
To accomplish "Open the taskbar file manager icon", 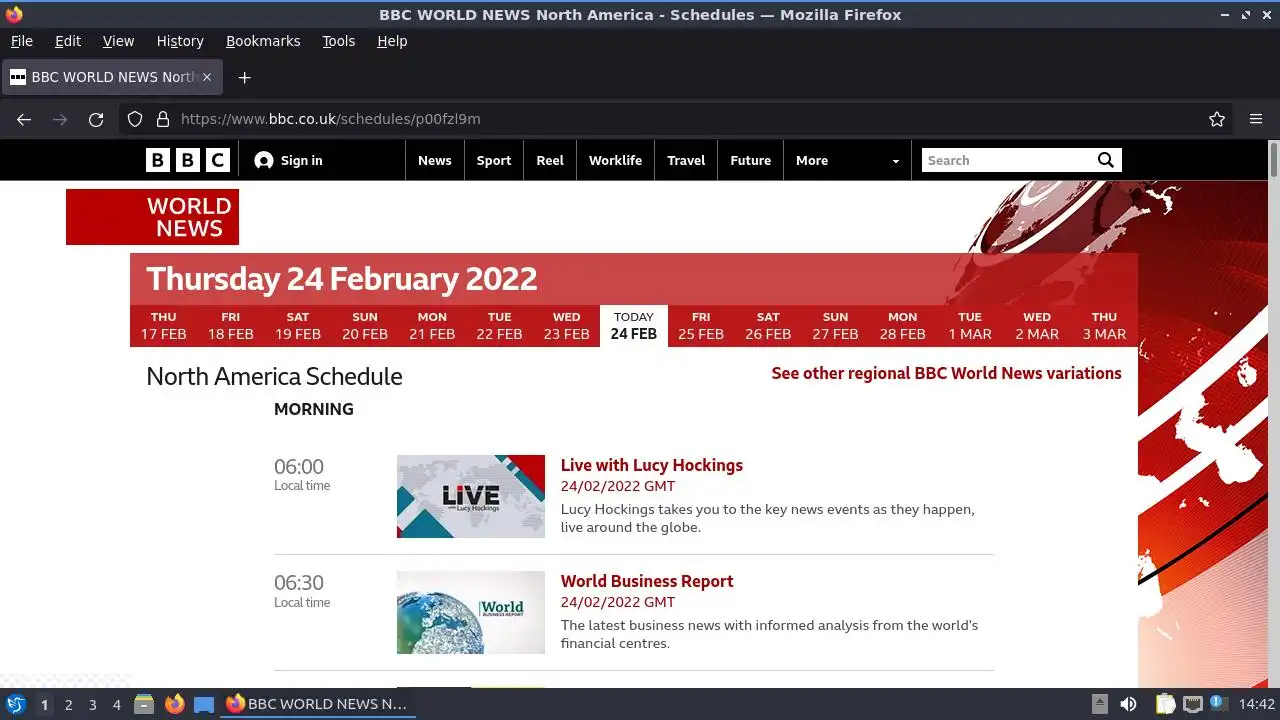I will pos(144,704).
